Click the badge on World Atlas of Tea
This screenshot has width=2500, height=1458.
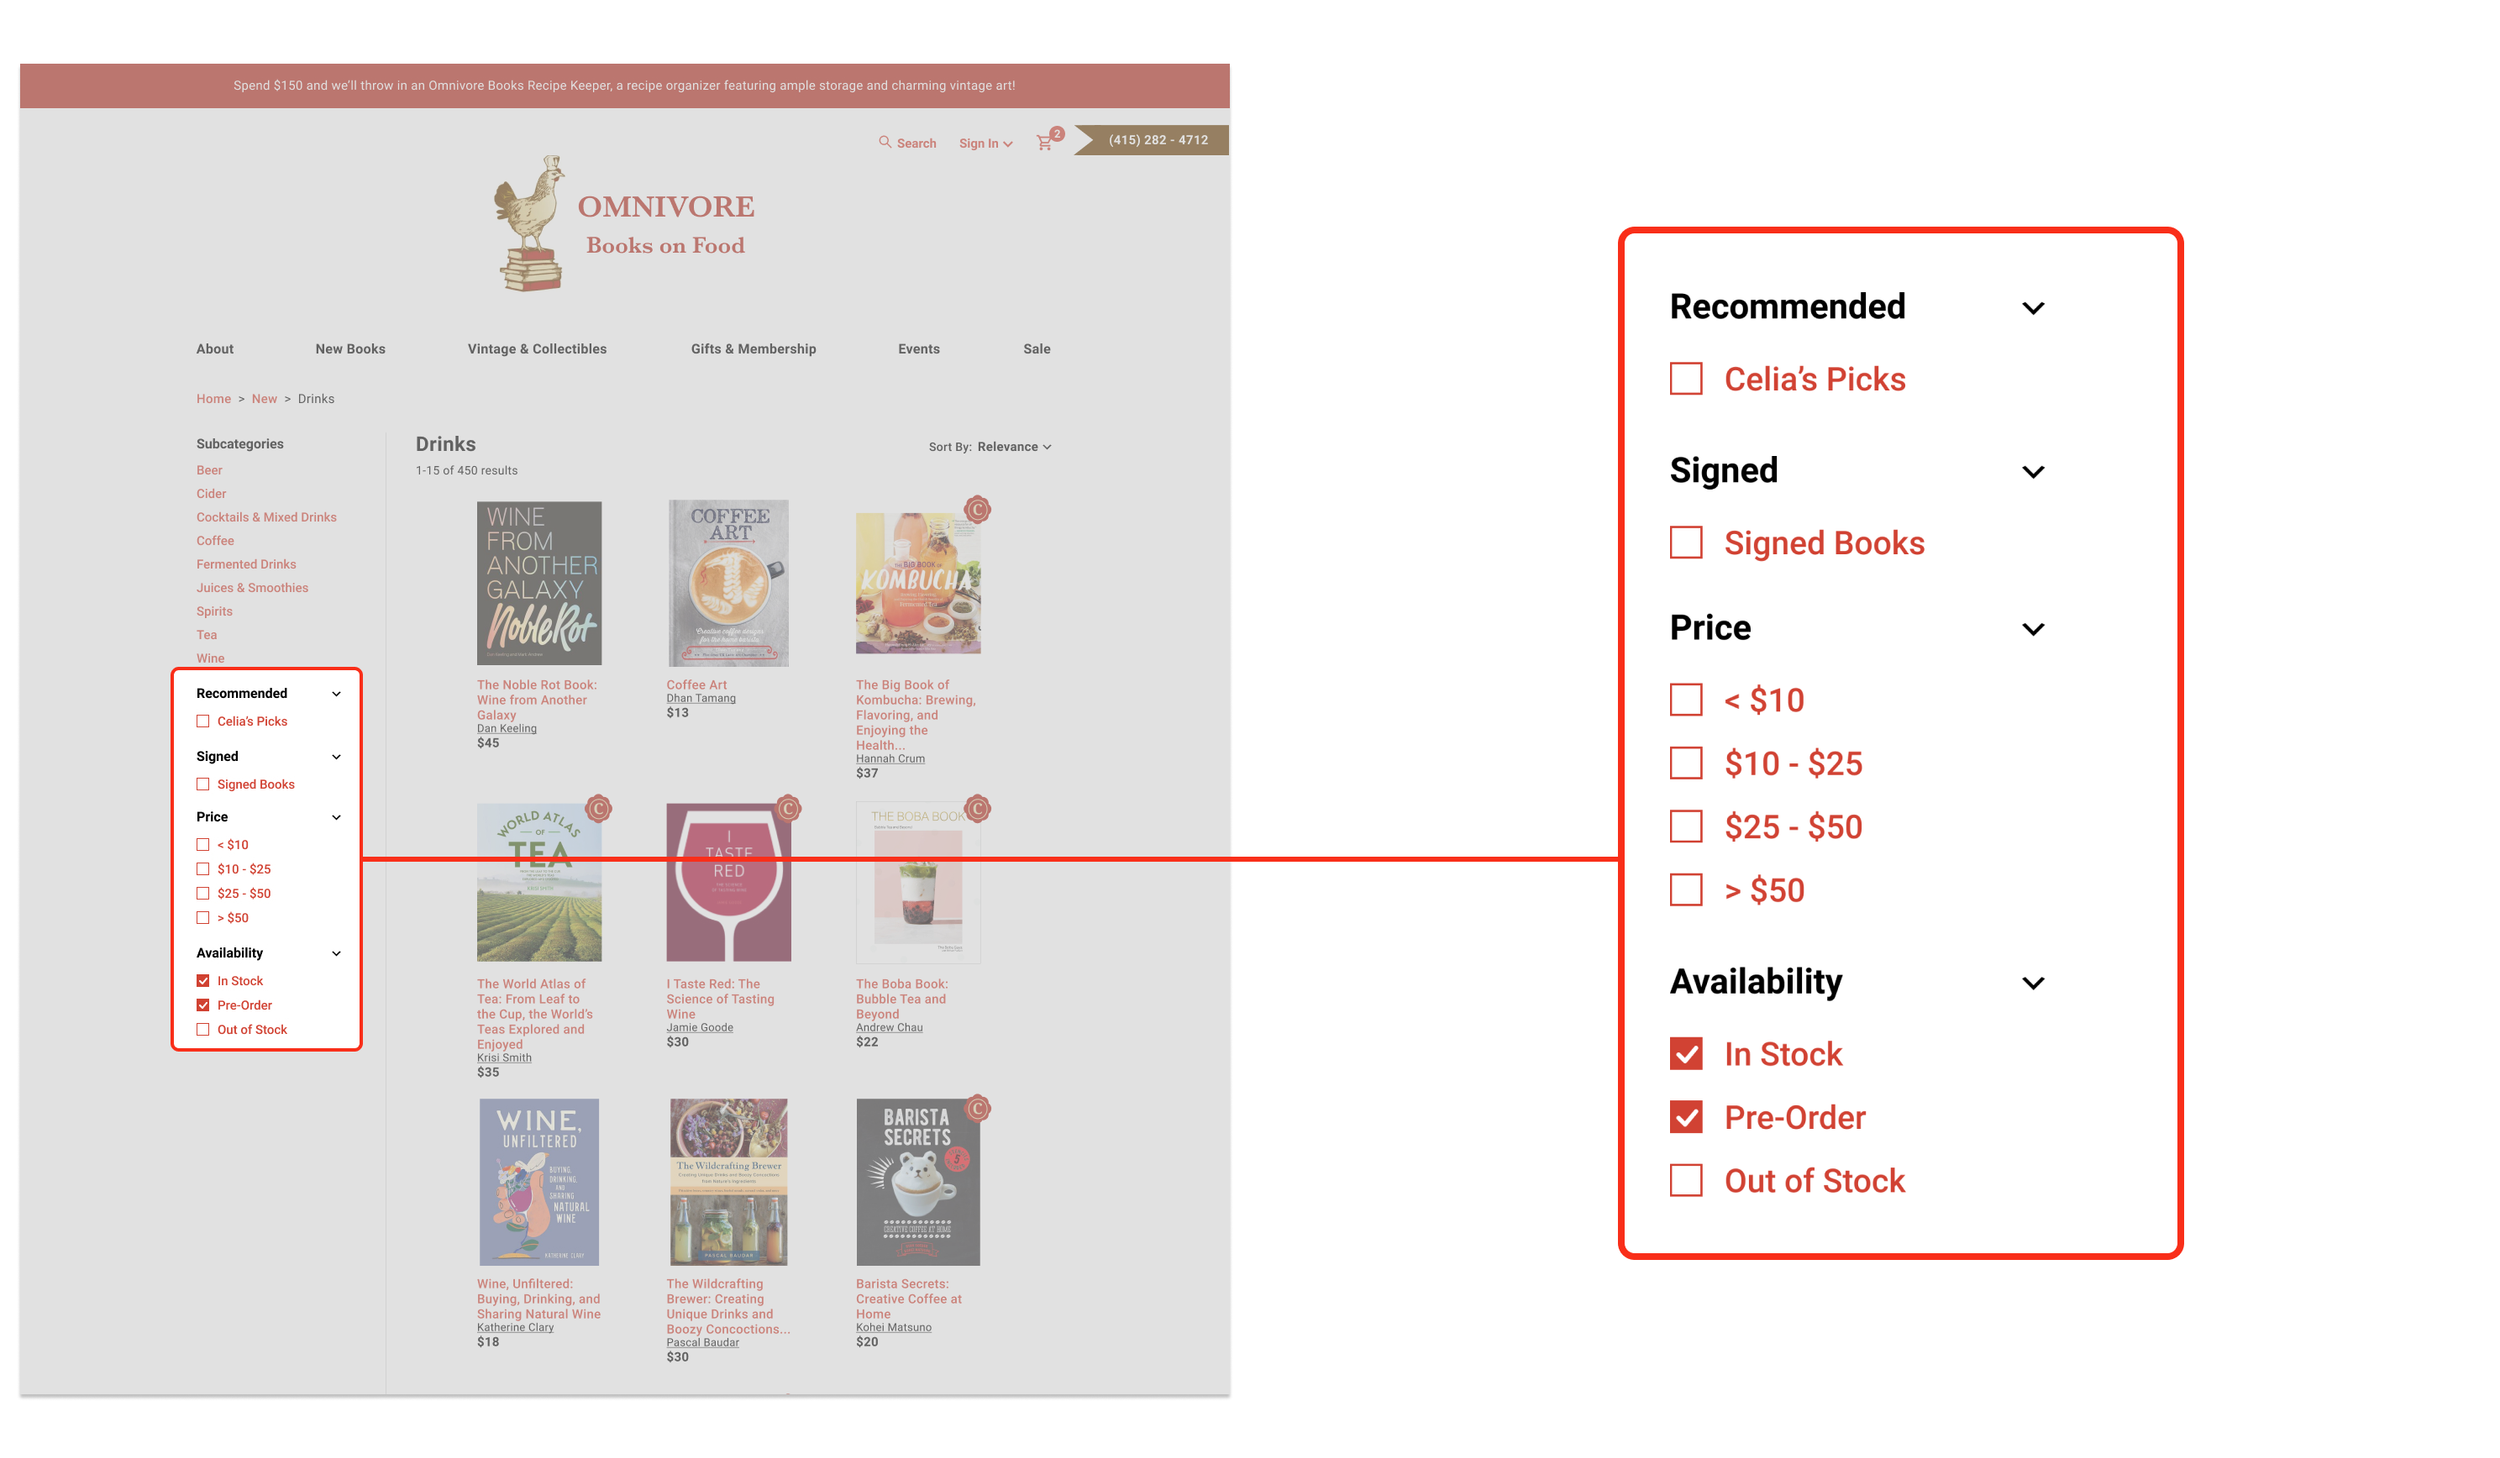coord(598,808)
